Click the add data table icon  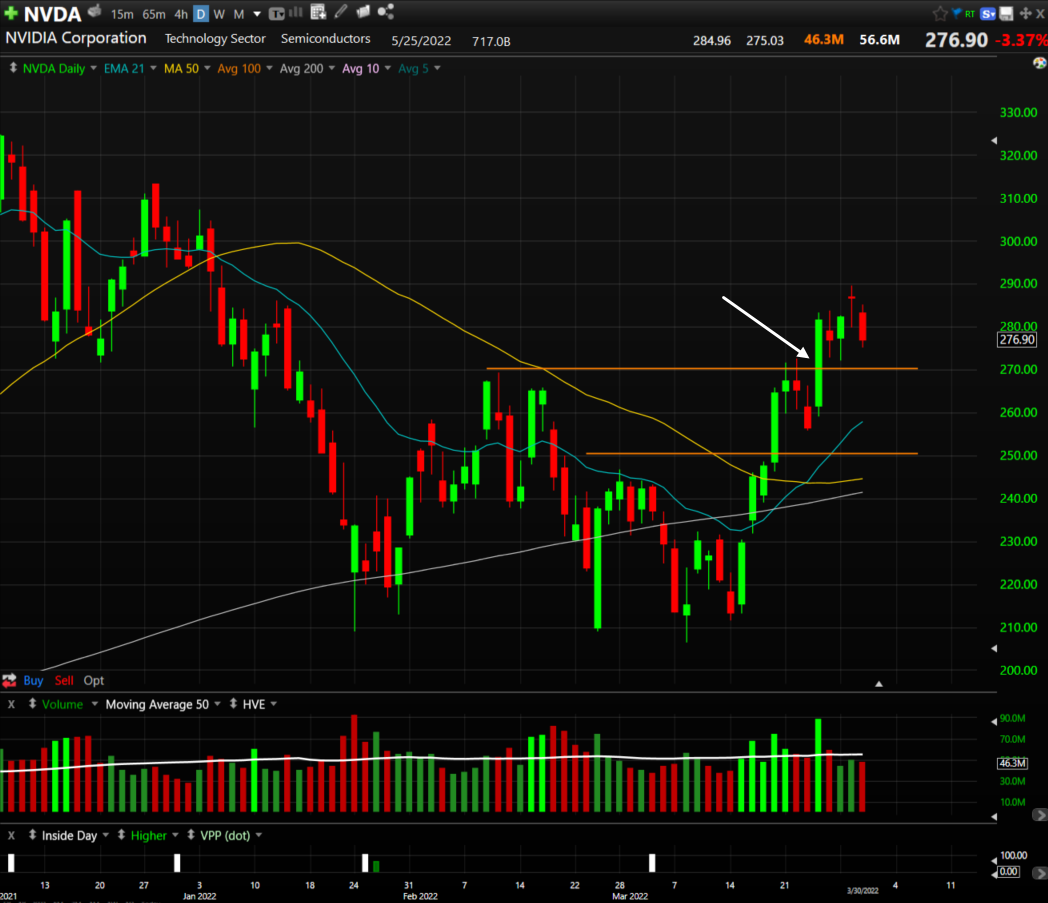tap(318, 12)
